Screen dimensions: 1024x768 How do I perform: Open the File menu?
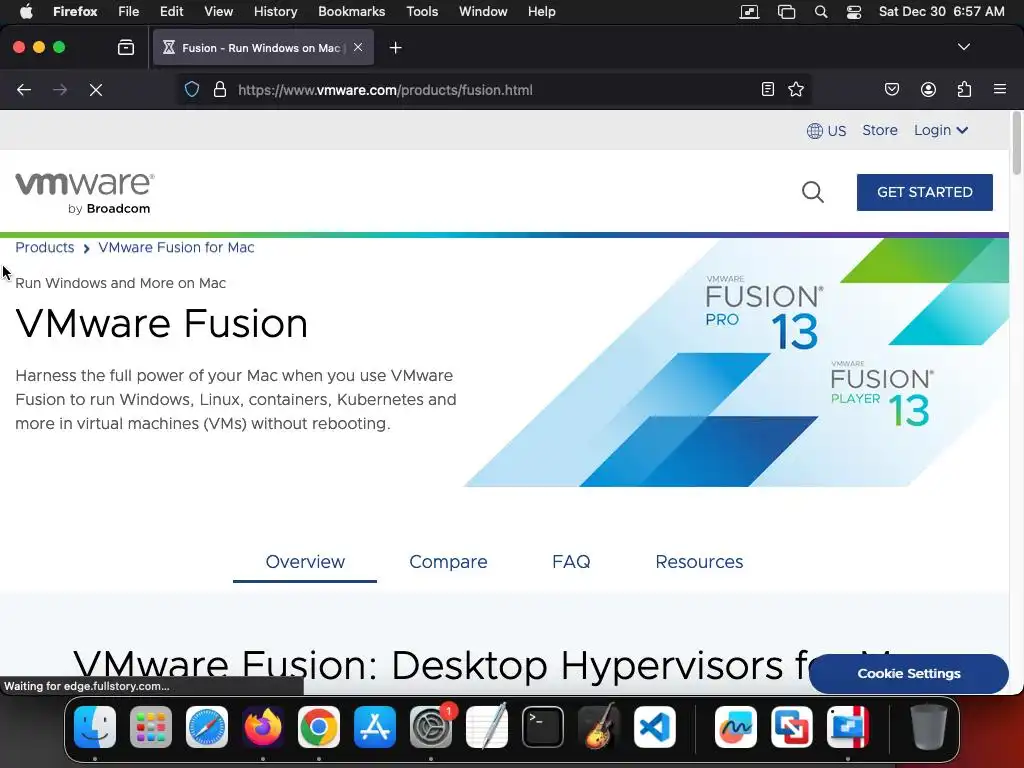pos(129,12)
